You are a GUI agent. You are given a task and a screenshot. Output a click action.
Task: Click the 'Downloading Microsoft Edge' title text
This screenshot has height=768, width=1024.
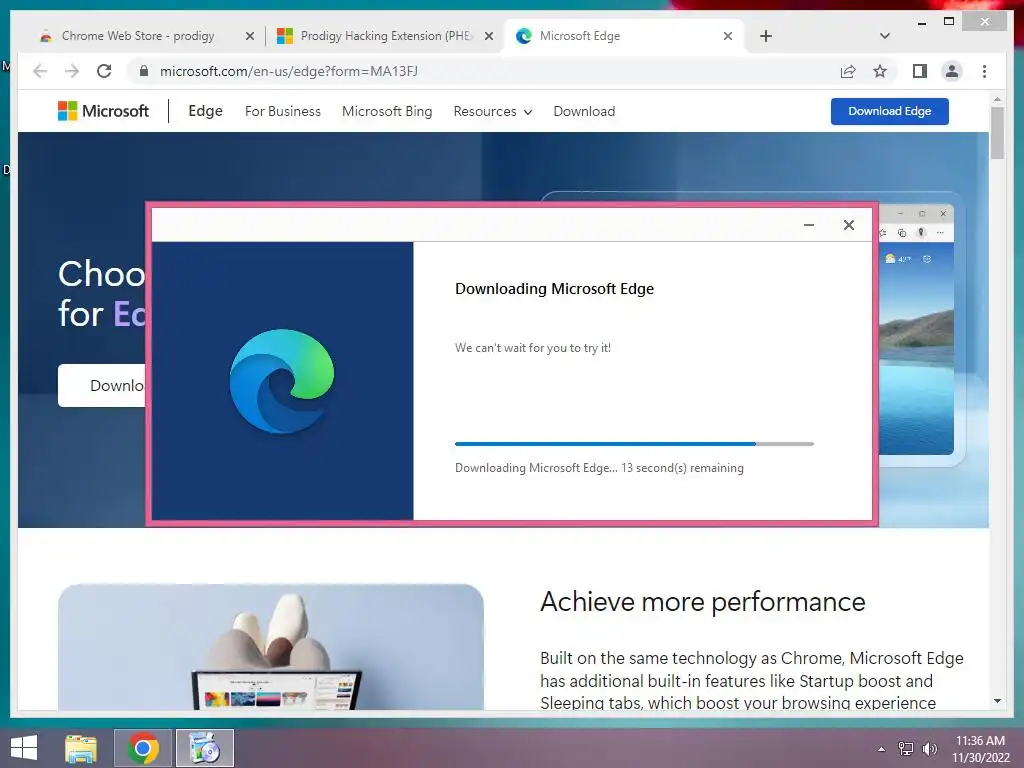[x=554, y=289]
